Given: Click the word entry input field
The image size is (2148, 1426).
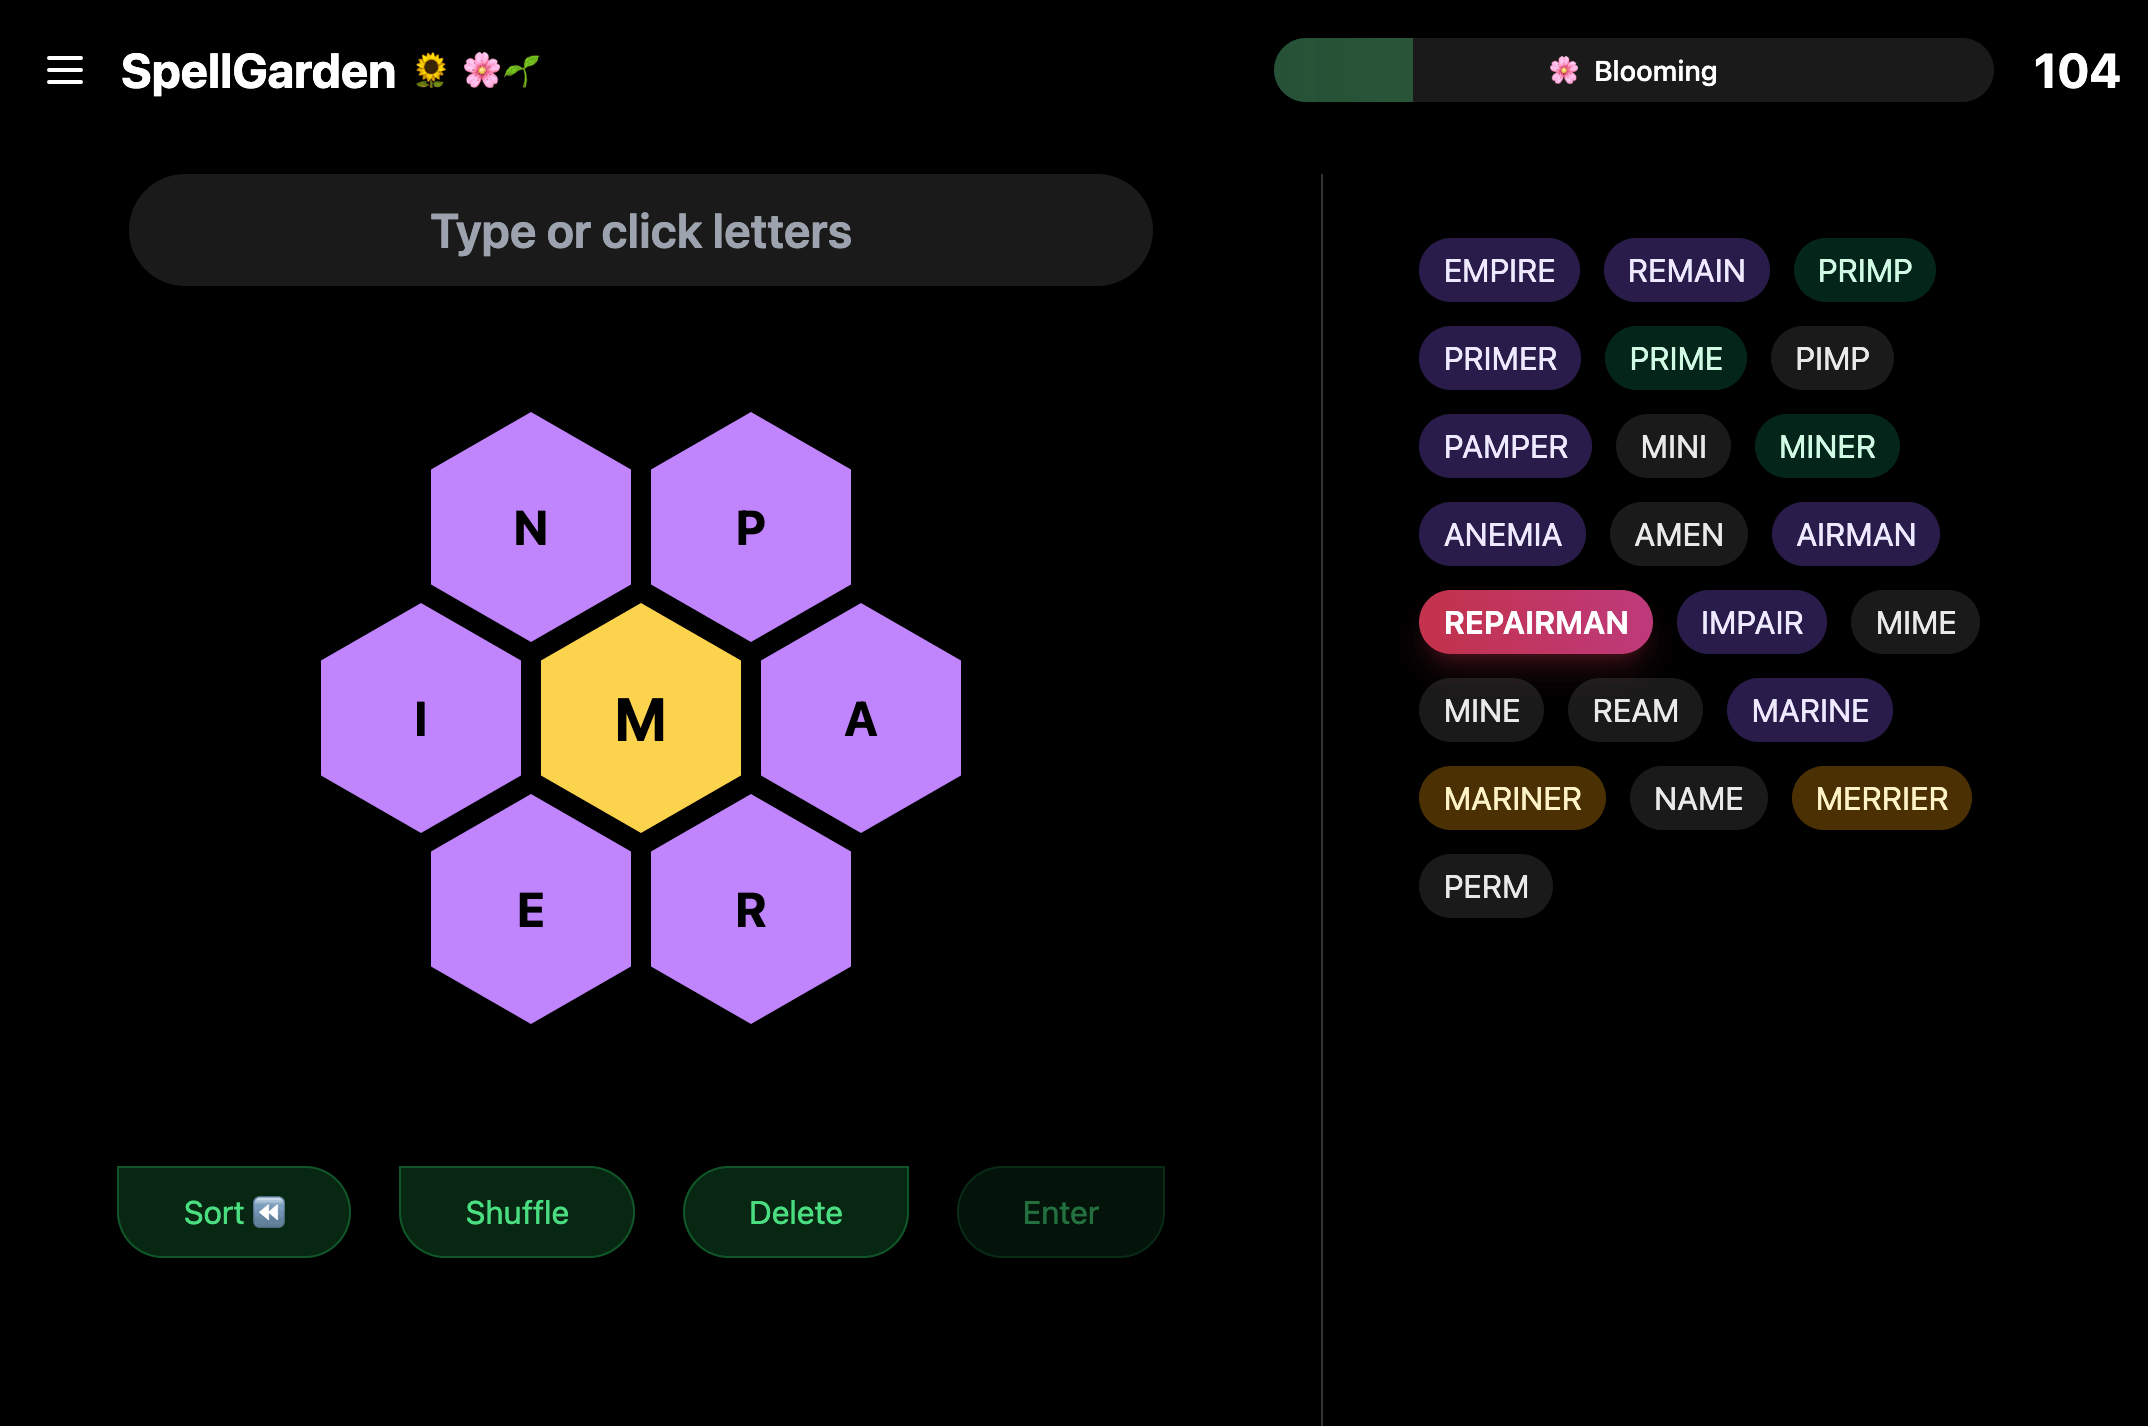Looking at the screenshot, I should click(641, 230).
